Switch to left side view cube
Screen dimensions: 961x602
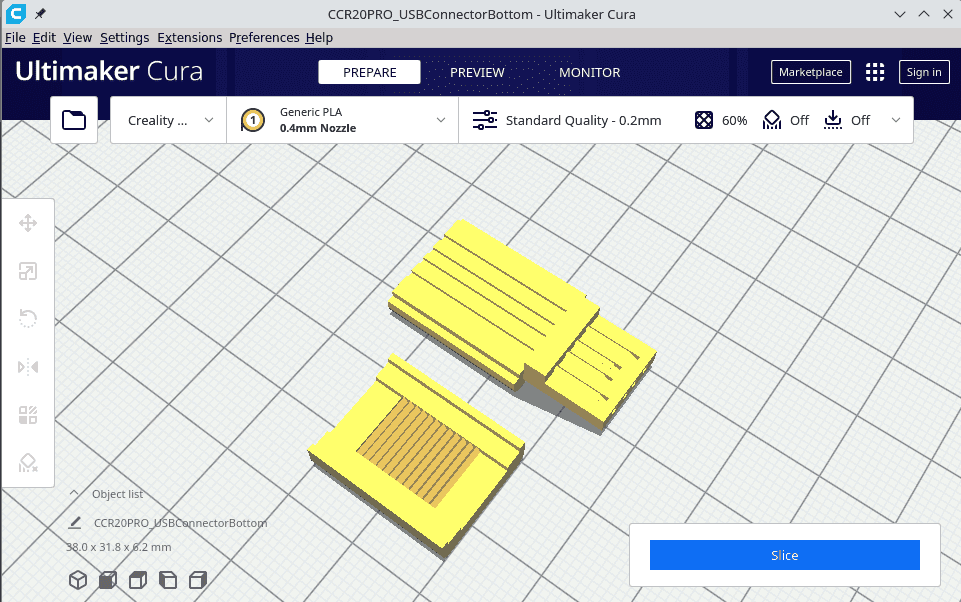pyautogui.click(x=168, y=580)
